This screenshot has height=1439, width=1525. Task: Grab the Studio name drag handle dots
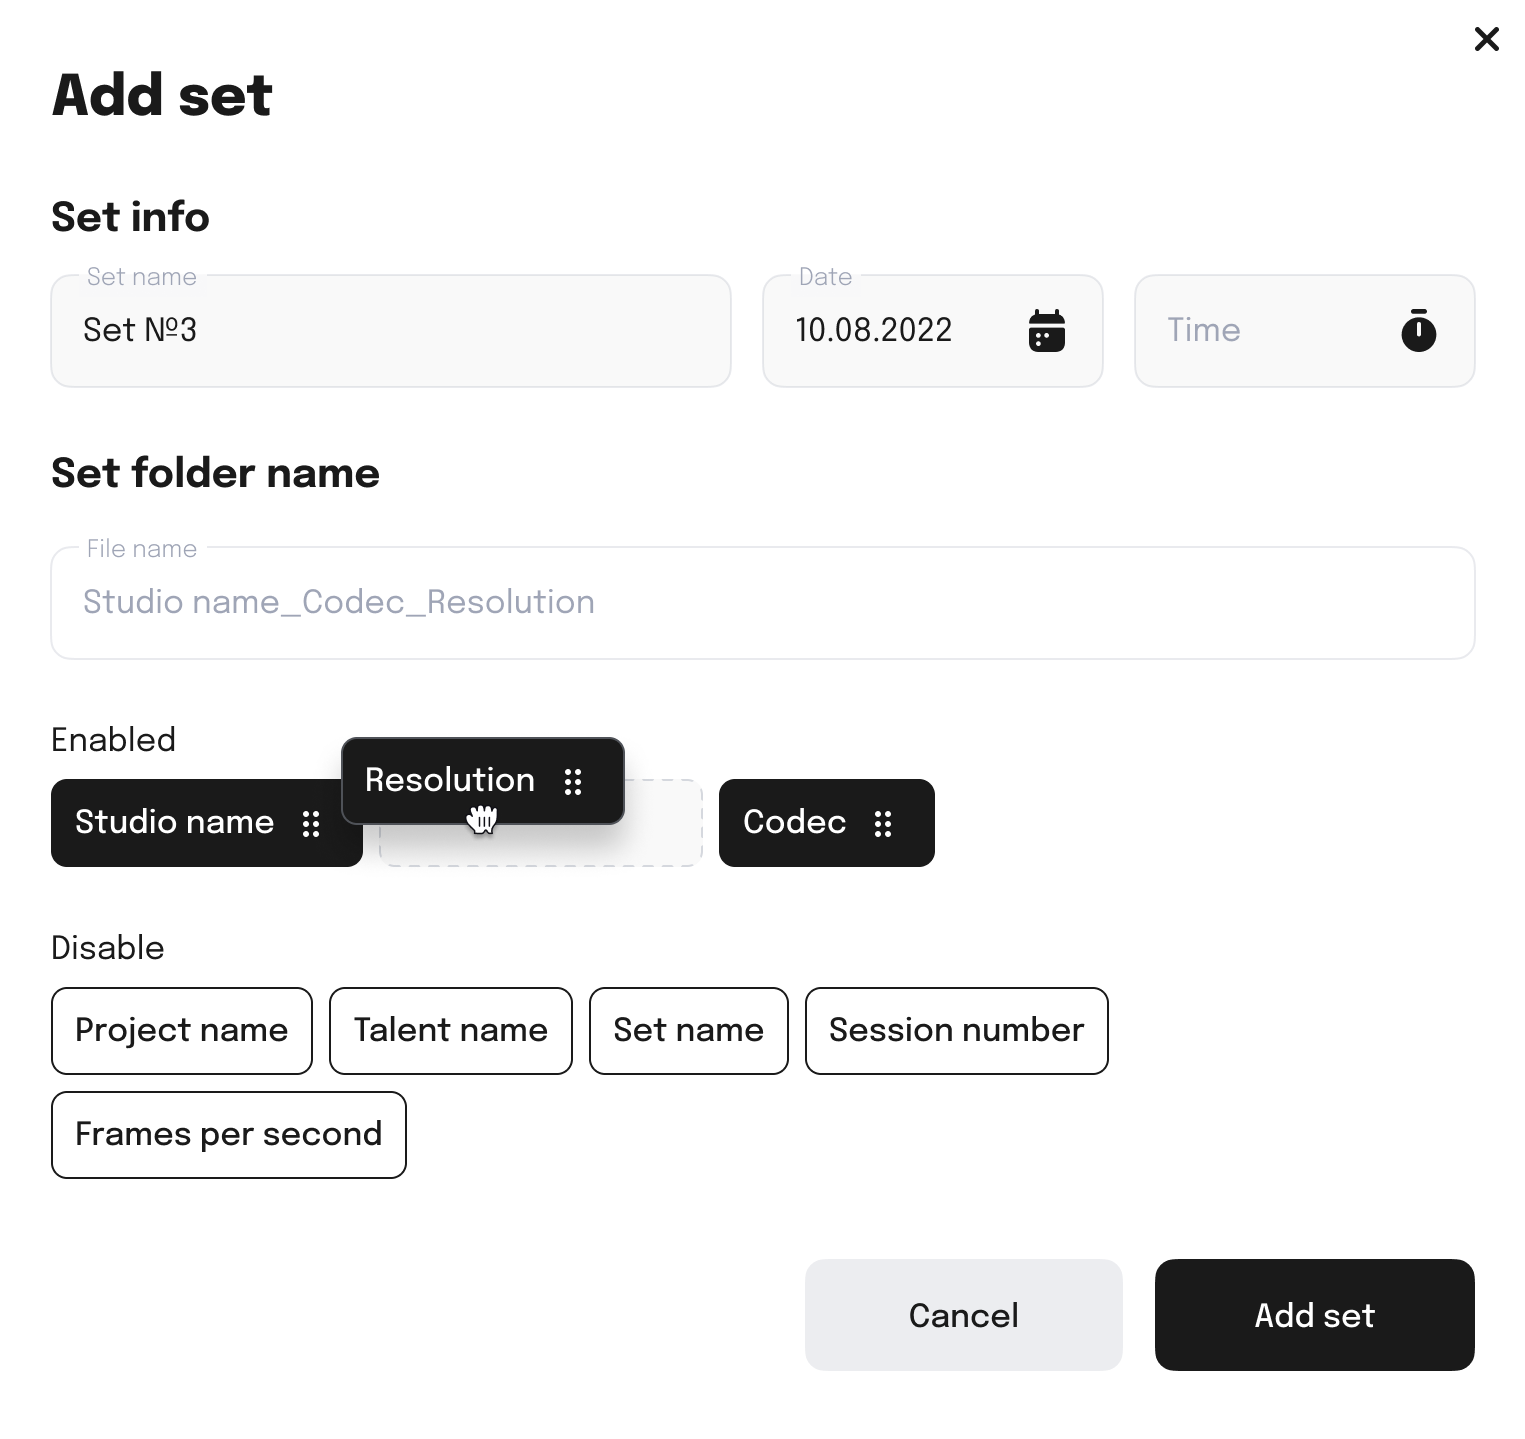(x=311, y=823)
